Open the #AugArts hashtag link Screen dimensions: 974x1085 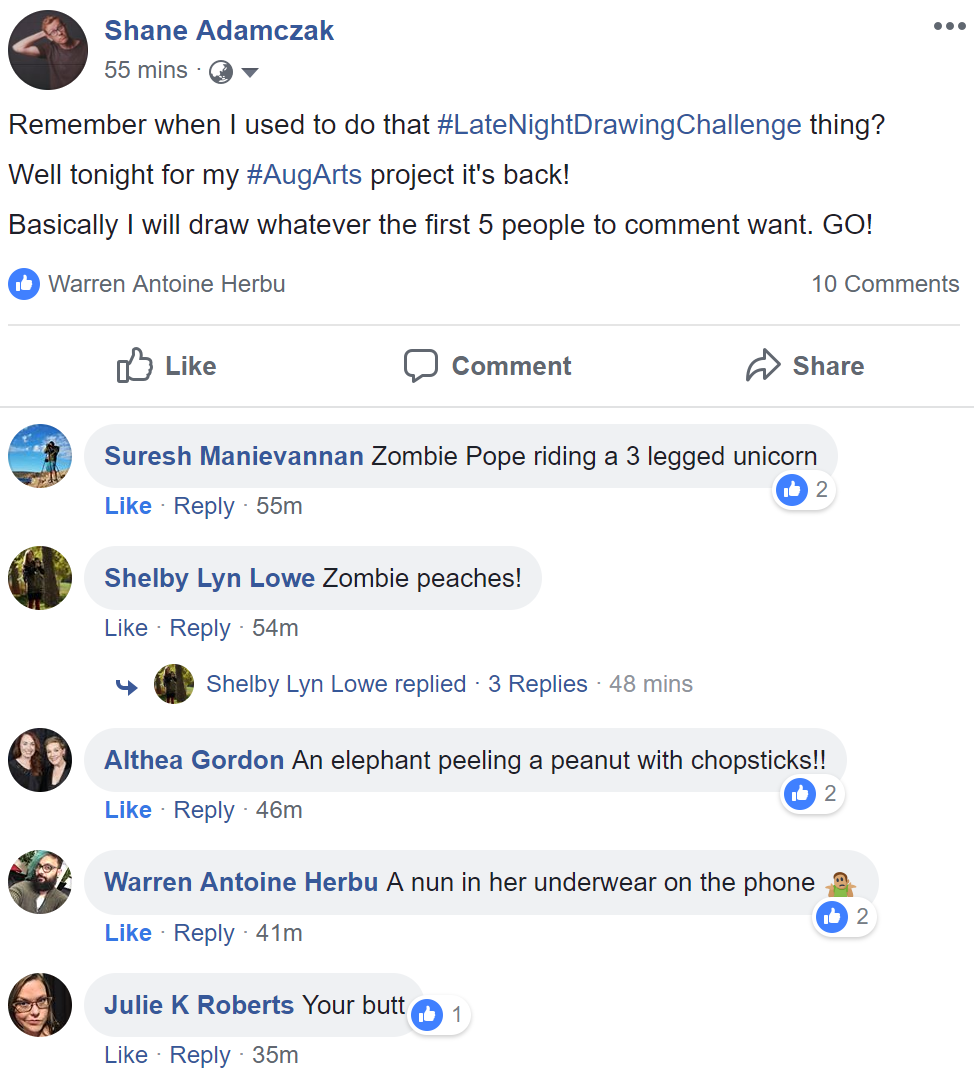(304, 175)
